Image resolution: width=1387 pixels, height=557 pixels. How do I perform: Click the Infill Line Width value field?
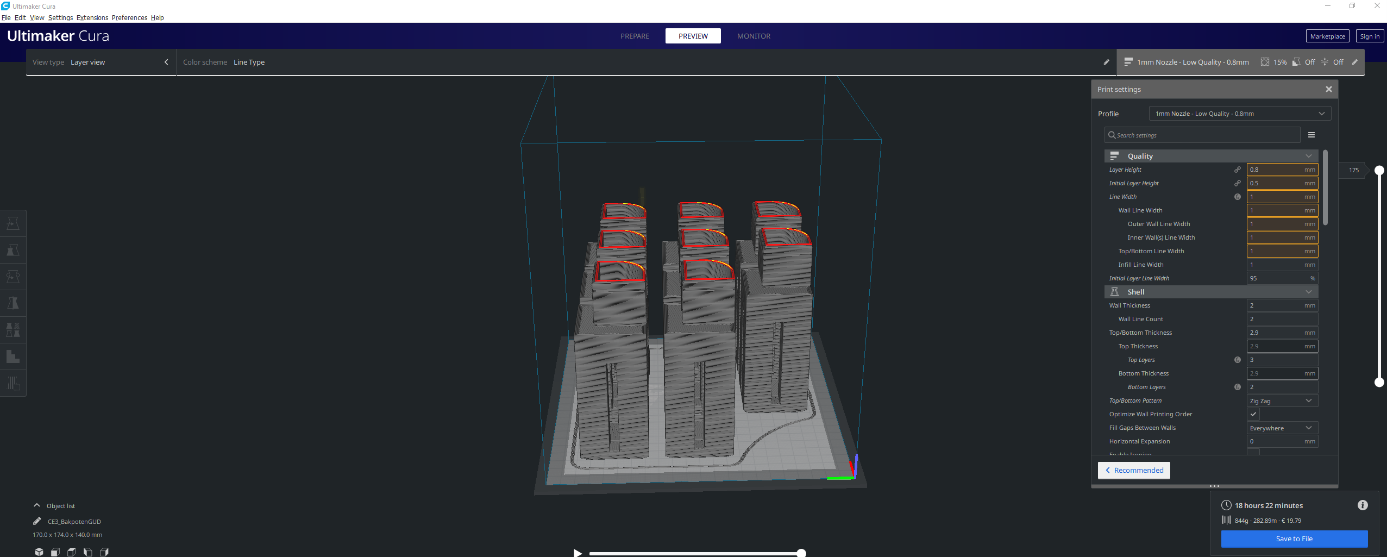1282,264
